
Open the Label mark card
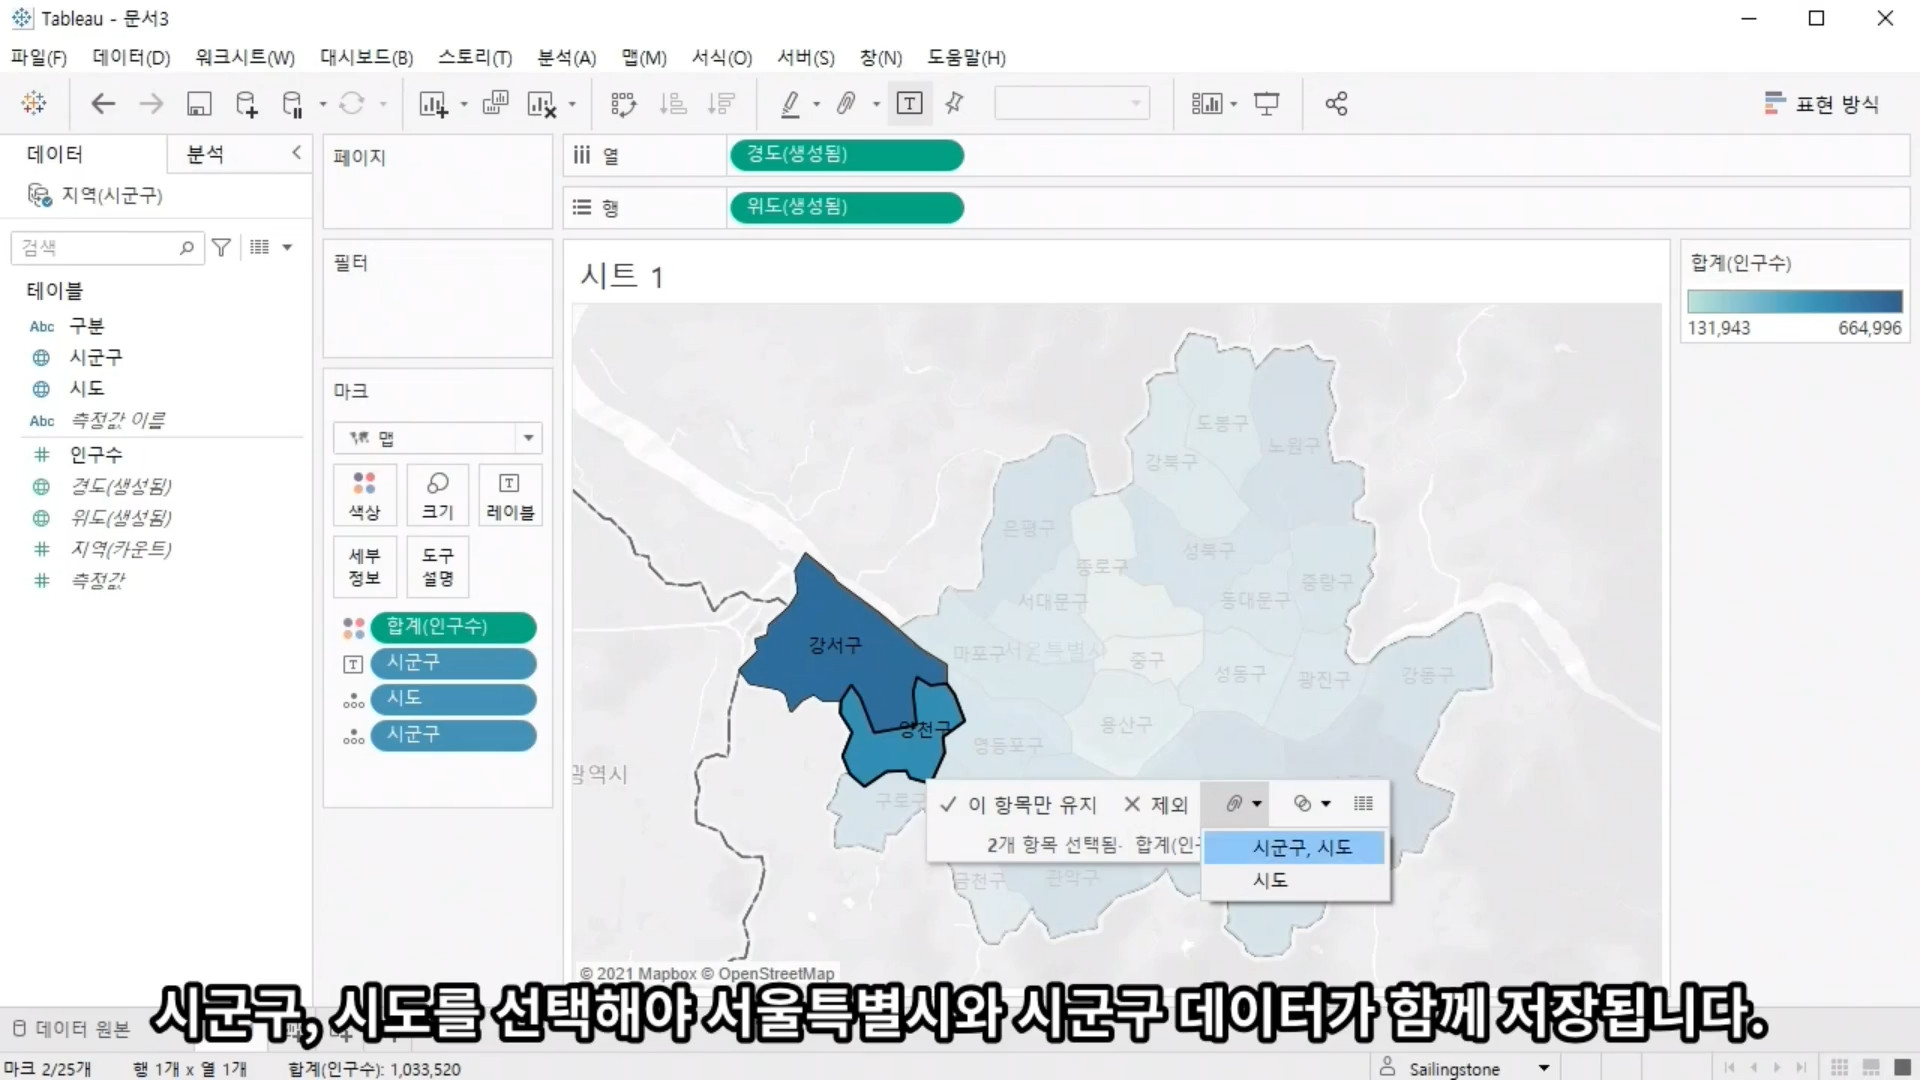[x=510, y=496]
